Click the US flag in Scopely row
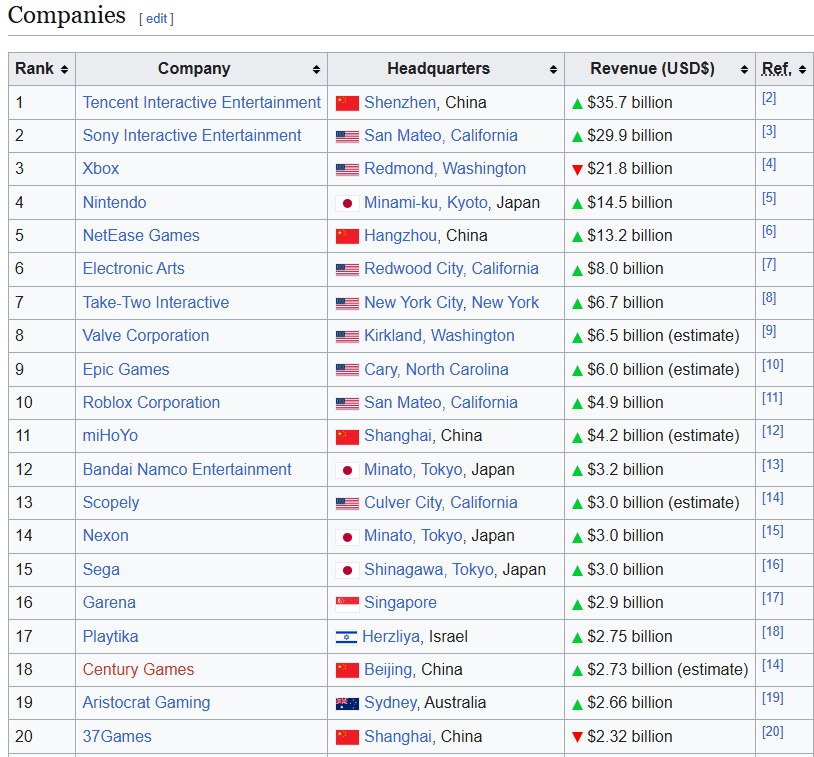This screenshot has width=814, height=757. point(347,504)
